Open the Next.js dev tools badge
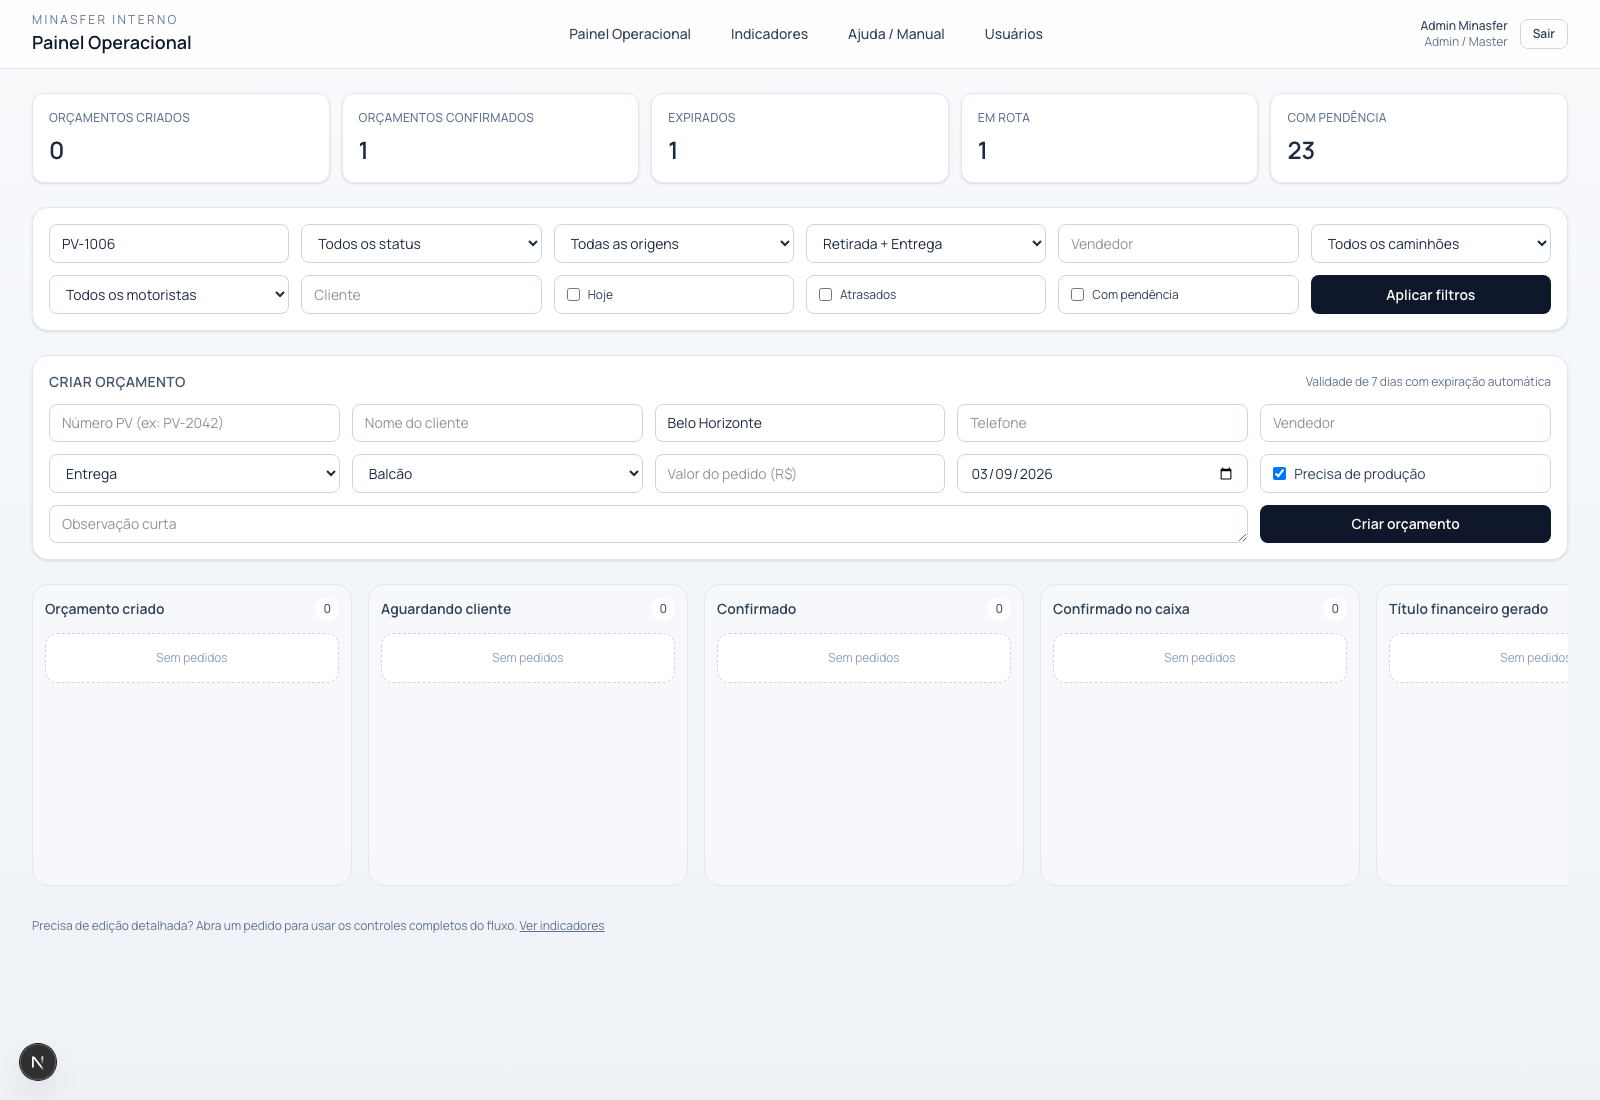Viewport: 1600px width, 1100px height. click(x=38, y=1062)
